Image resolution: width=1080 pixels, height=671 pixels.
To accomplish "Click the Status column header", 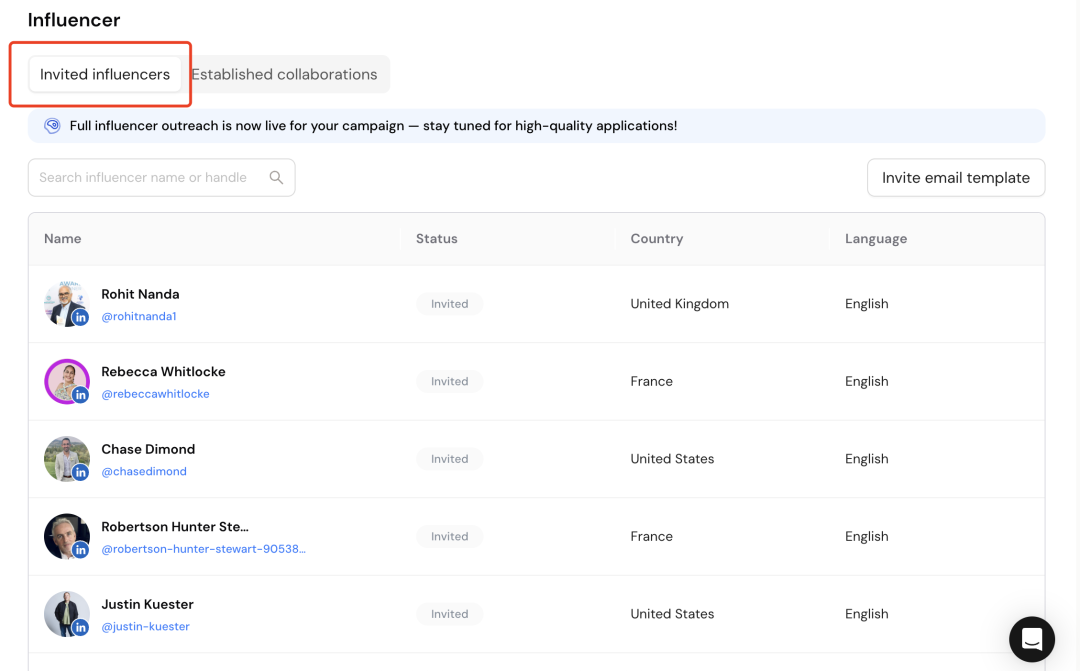I will [436, 239].
